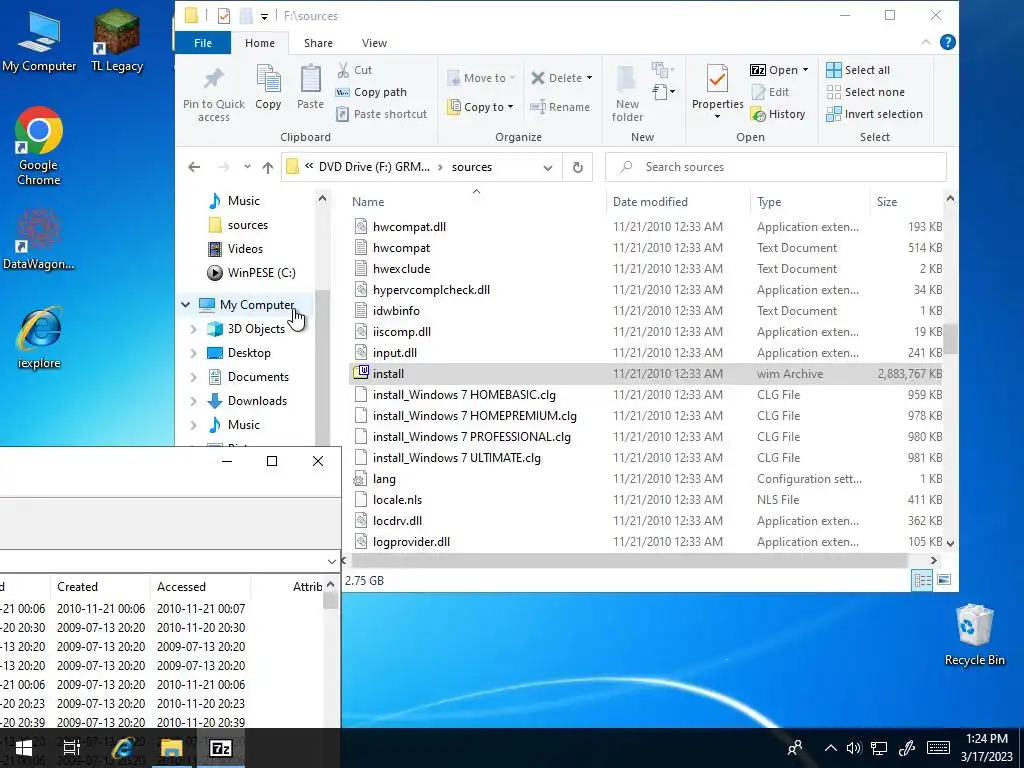
Task: Sort 7-Zip list by Created column
Action: click(100, 586)
